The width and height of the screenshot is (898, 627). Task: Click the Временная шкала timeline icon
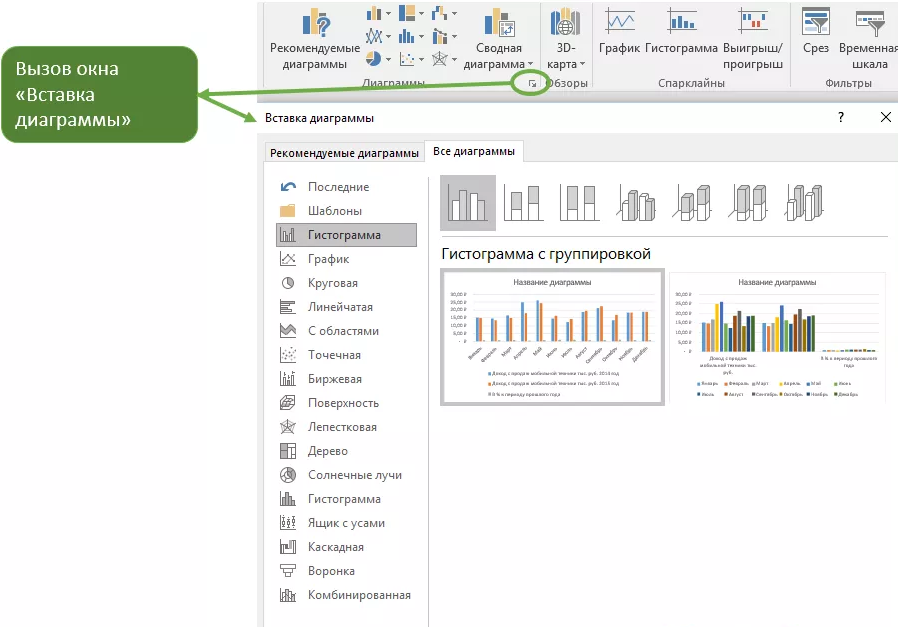click(x=870, y=23)
